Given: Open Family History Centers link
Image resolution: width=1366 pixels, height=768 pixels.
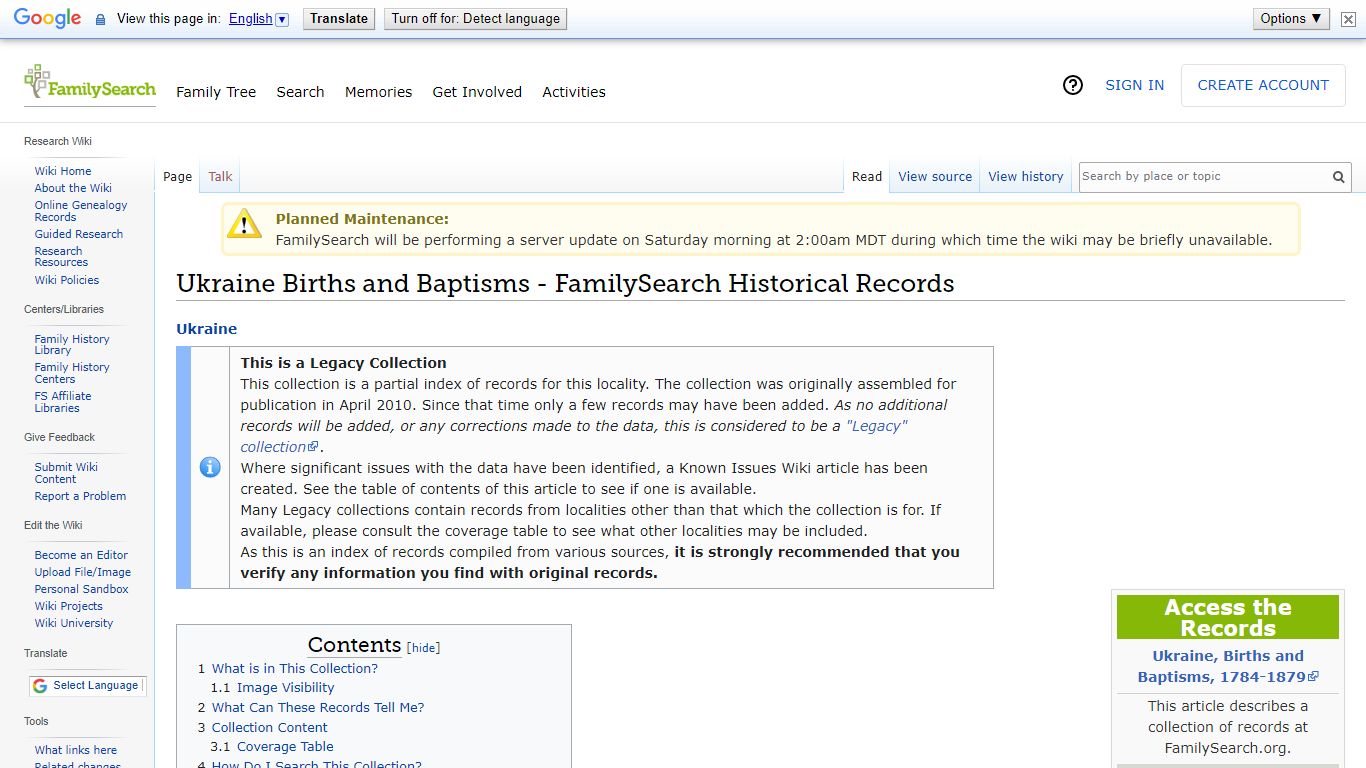Looking at the screenshot, I should tap(72, 373).
